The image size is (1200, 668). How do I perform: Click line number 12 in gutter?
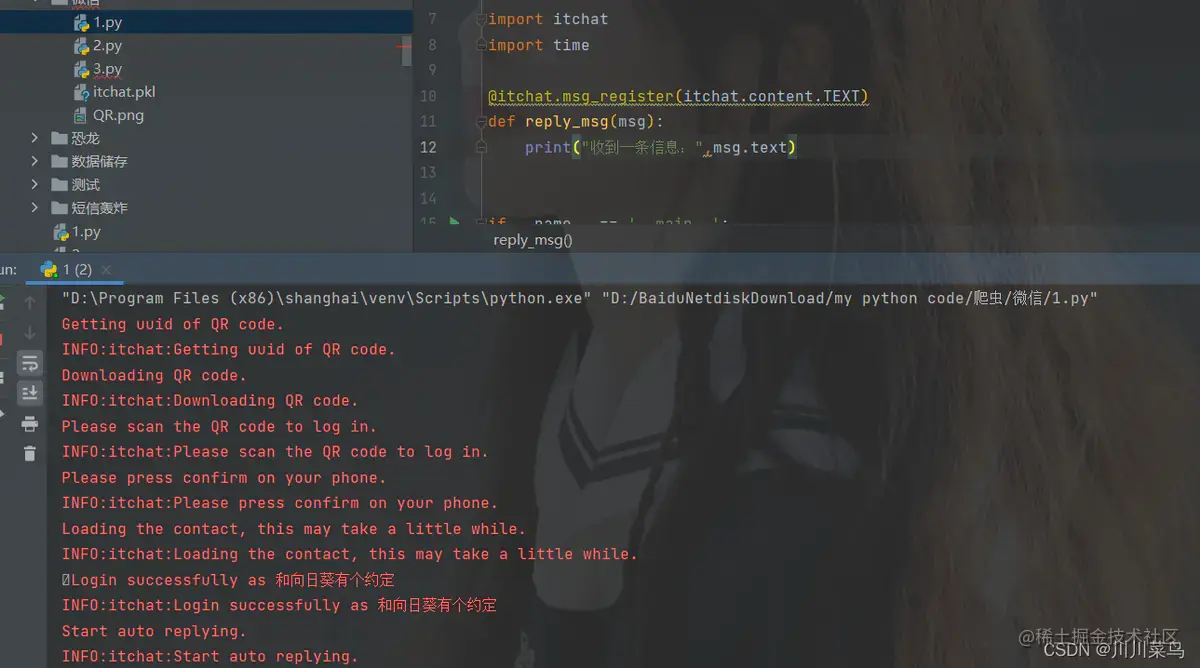click(x=428, y=148)
